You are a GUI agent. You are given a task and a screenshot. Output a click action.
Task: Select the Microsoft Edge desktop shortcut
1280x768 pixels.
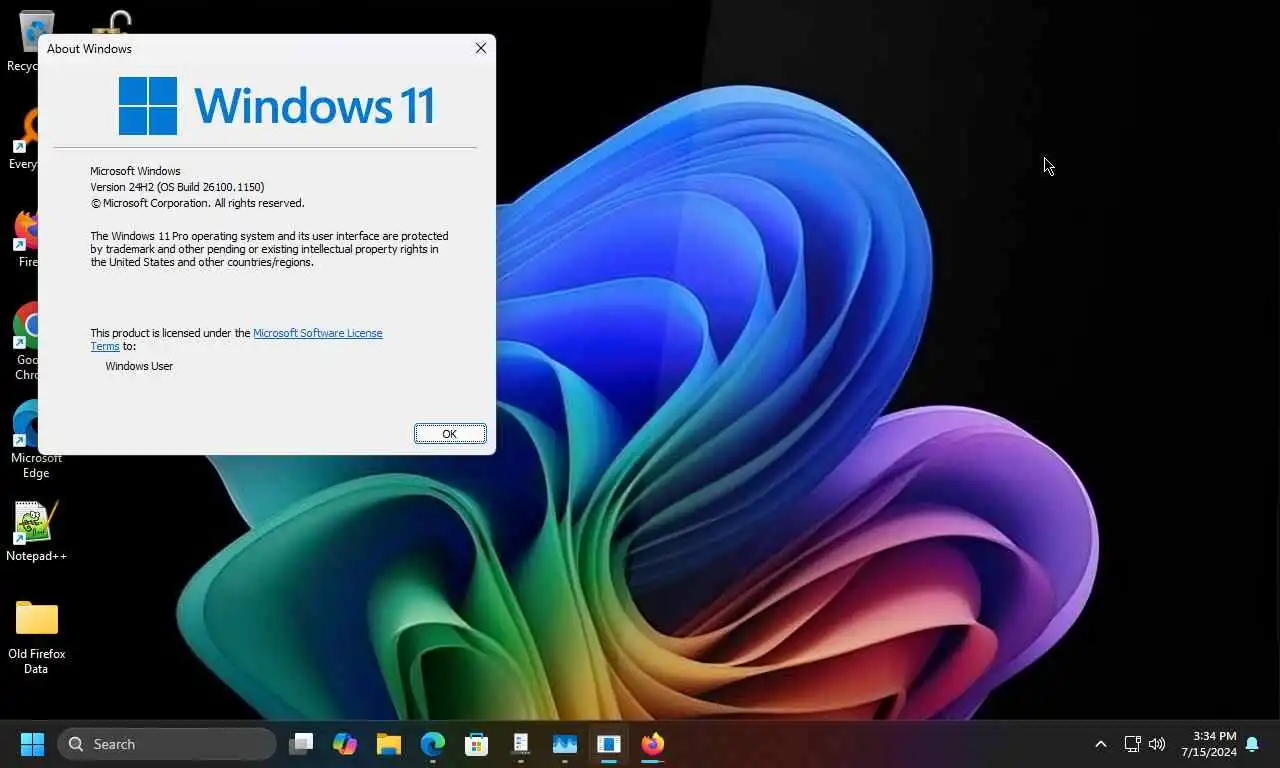(25, 440)
